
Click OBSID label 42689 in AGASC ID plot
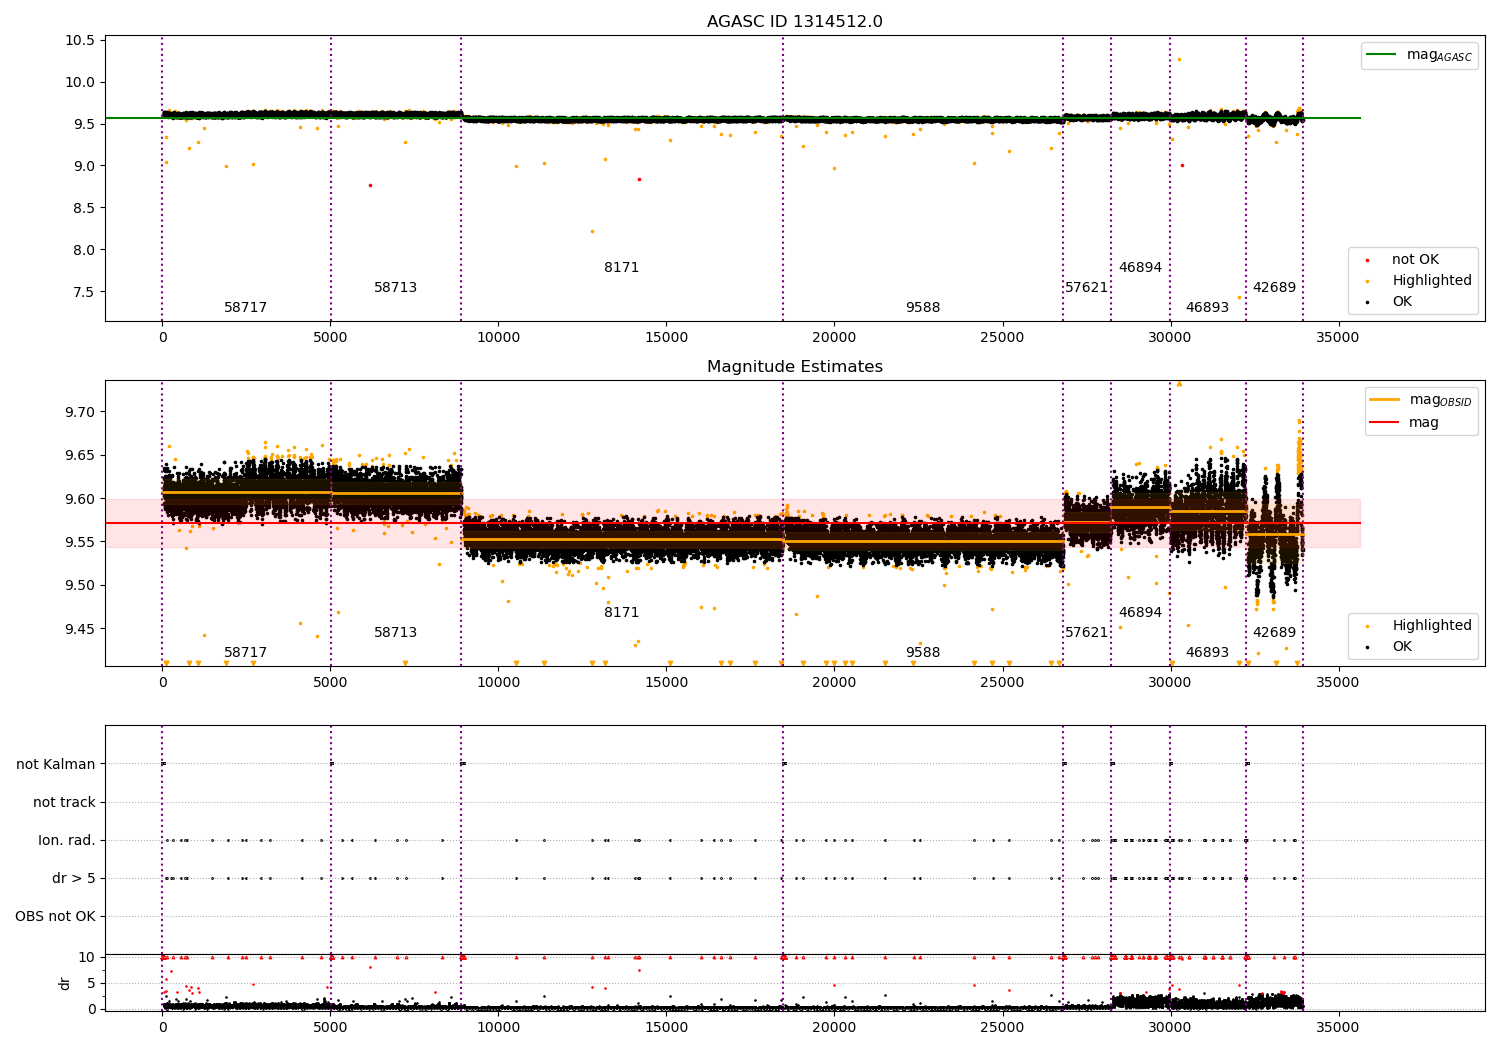click(x=1274, y=288)
